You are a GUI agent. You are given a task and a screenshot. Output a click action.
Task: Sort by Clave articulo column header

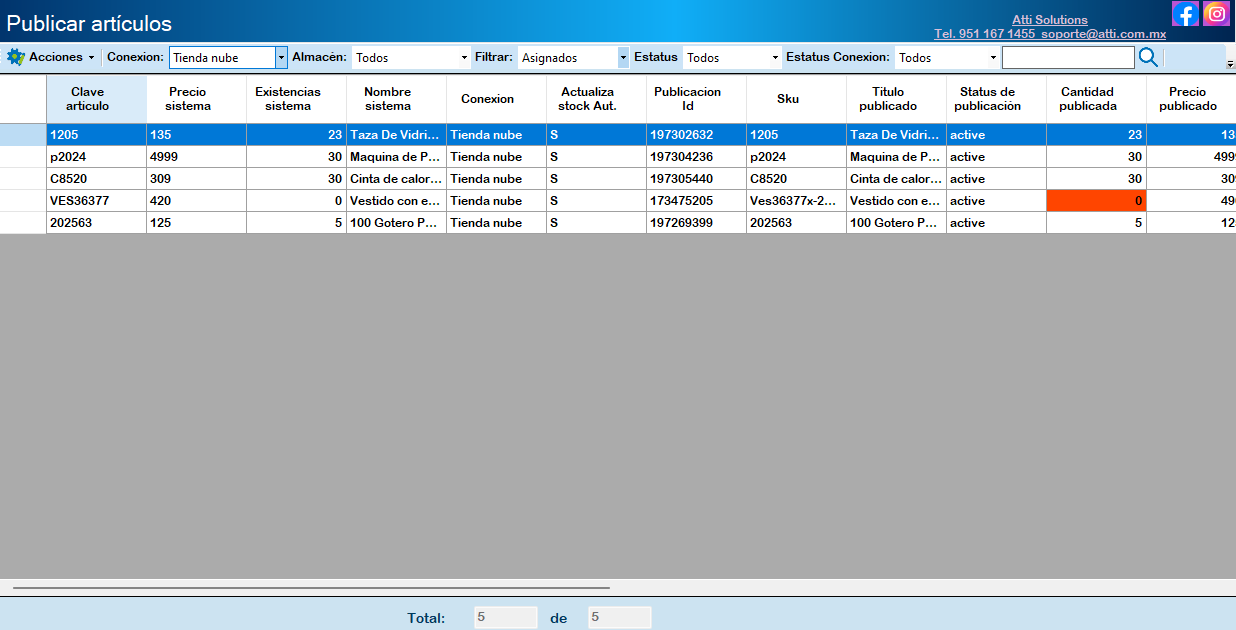[88, 99]
